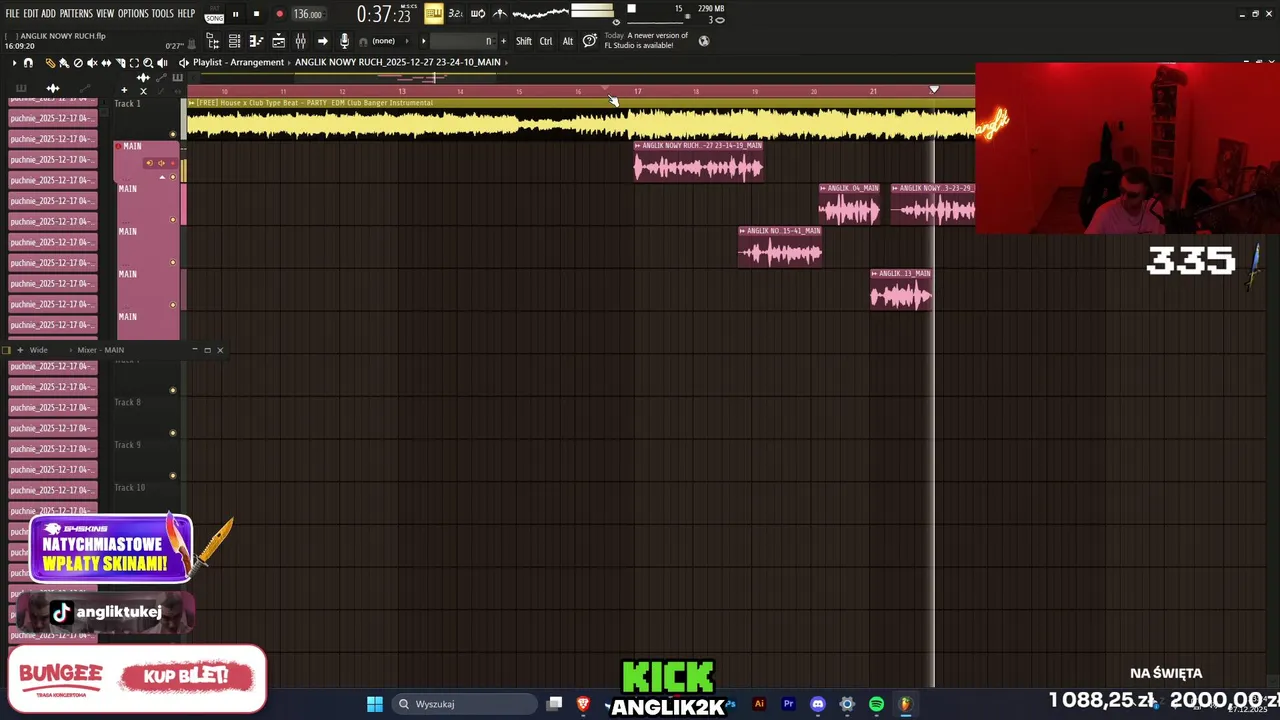
Task: Arm the transport record button
Action: coord(279,14)
